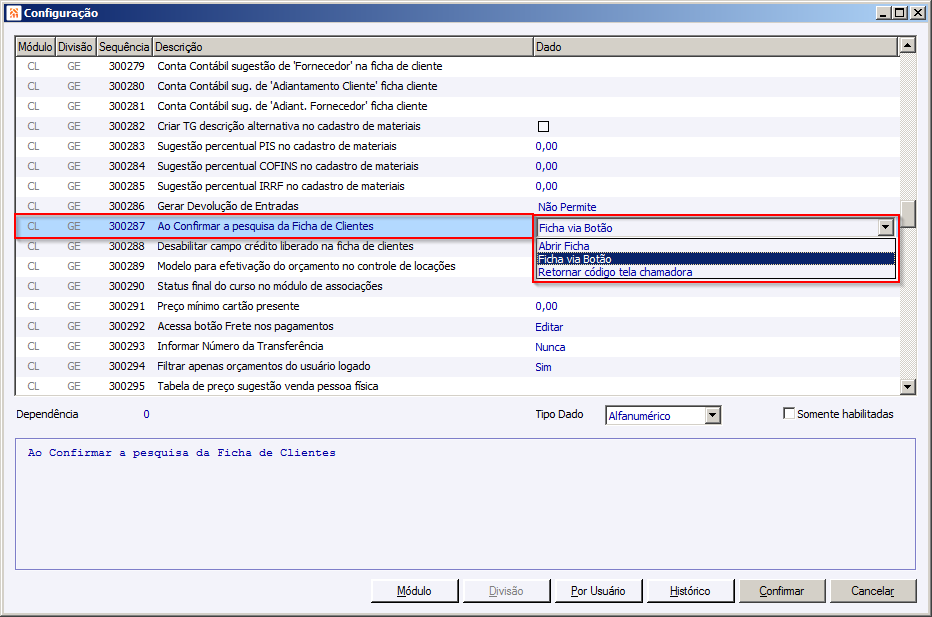This screenshot has width=932, height=617.
Task: Click the Configuração app icon in title bar
Action: click(x=14, y=12)
